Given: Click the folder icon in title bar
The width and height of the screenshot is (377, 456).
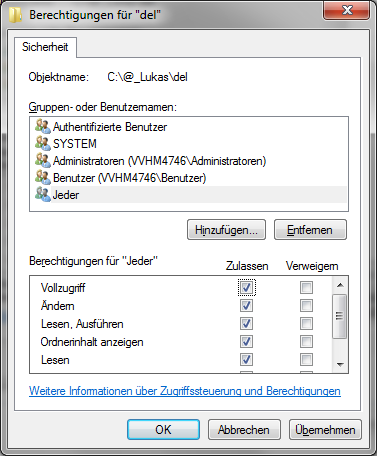Looking at the screenshot, I should coord(15,15).
